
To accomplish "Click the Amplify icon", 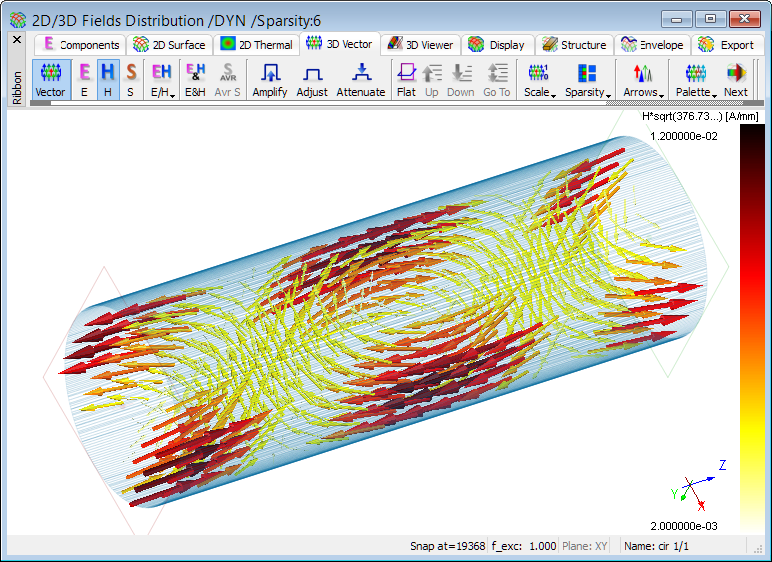I will (270, 79).
